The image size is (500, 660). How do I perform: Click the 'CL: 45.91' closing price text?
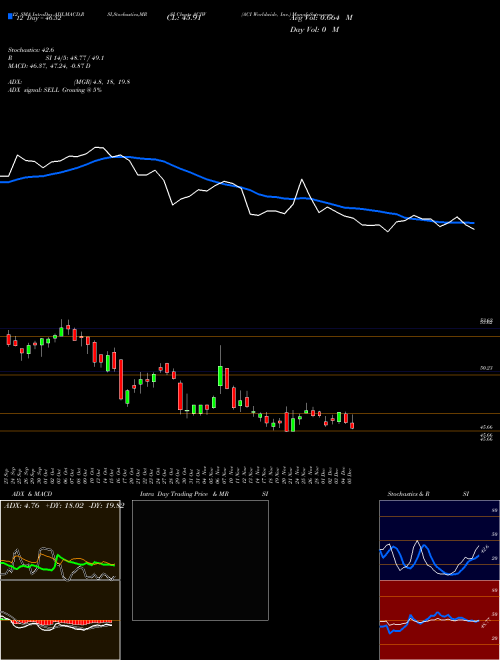[184, 18]
